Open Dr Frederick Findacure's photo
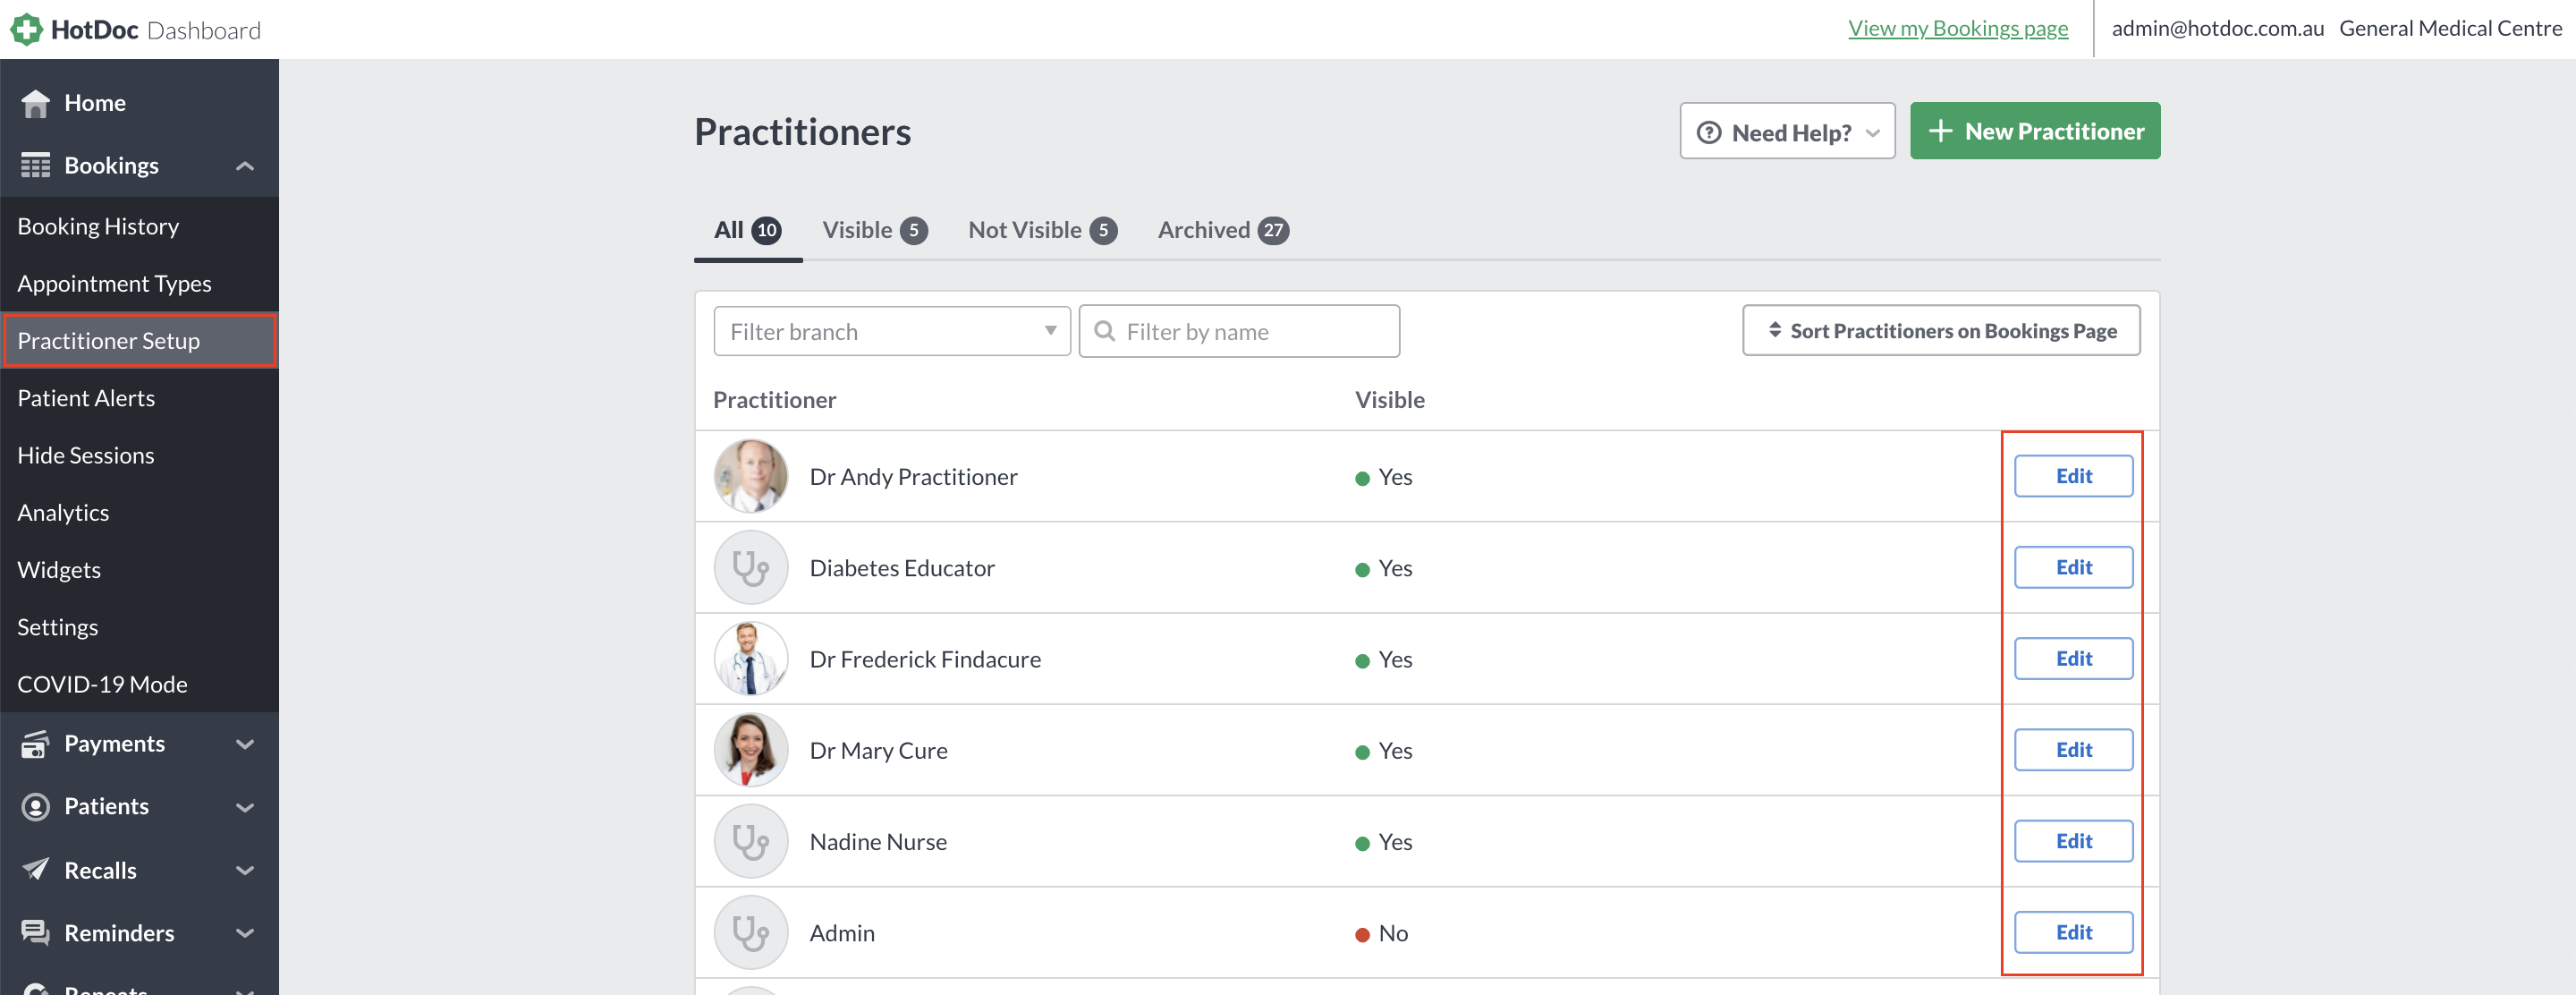The height and width of the screenshot is (995, 2576). (751, 659)
